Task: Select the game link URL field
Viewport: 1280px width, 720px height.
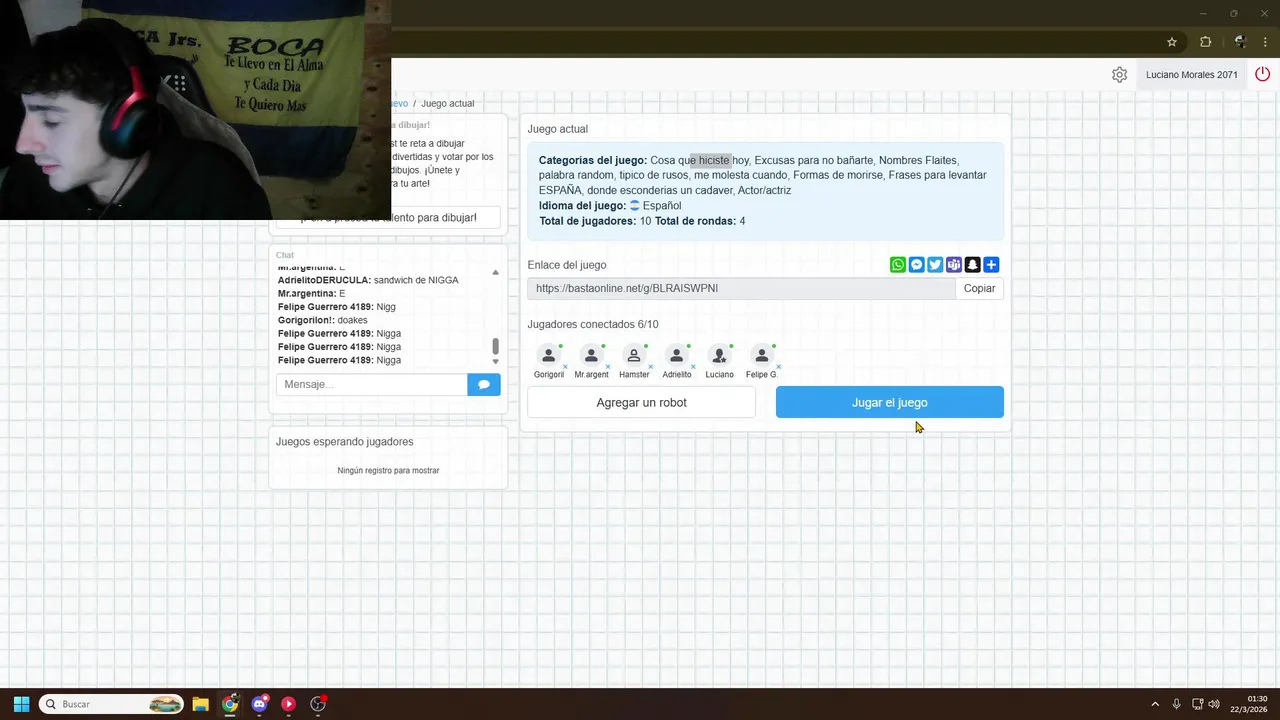Action: (x=741, y=288)
